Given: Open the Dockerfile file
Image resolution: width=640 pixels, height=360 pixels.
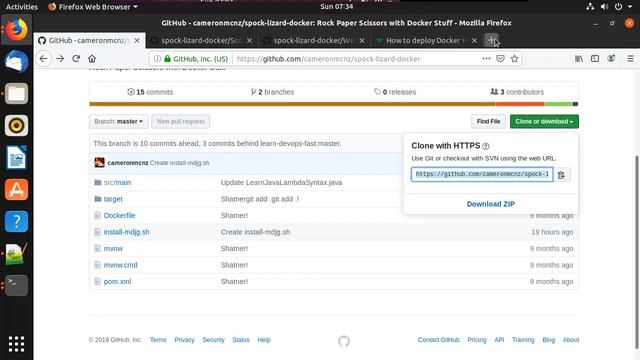Looking at the screenshot, I should [119, 216].
